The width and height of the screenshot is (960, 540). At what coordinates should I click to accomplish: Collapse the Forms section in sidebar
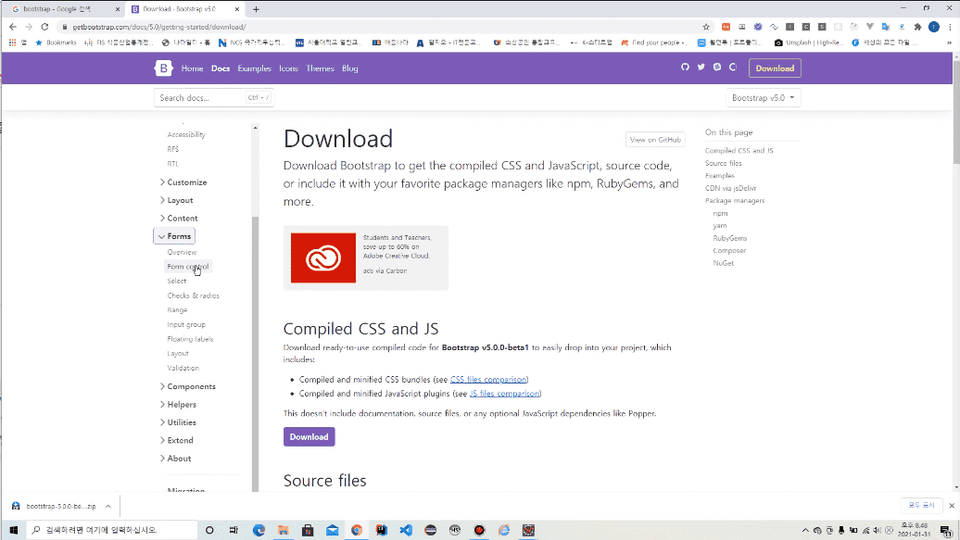tap(174, 236)
